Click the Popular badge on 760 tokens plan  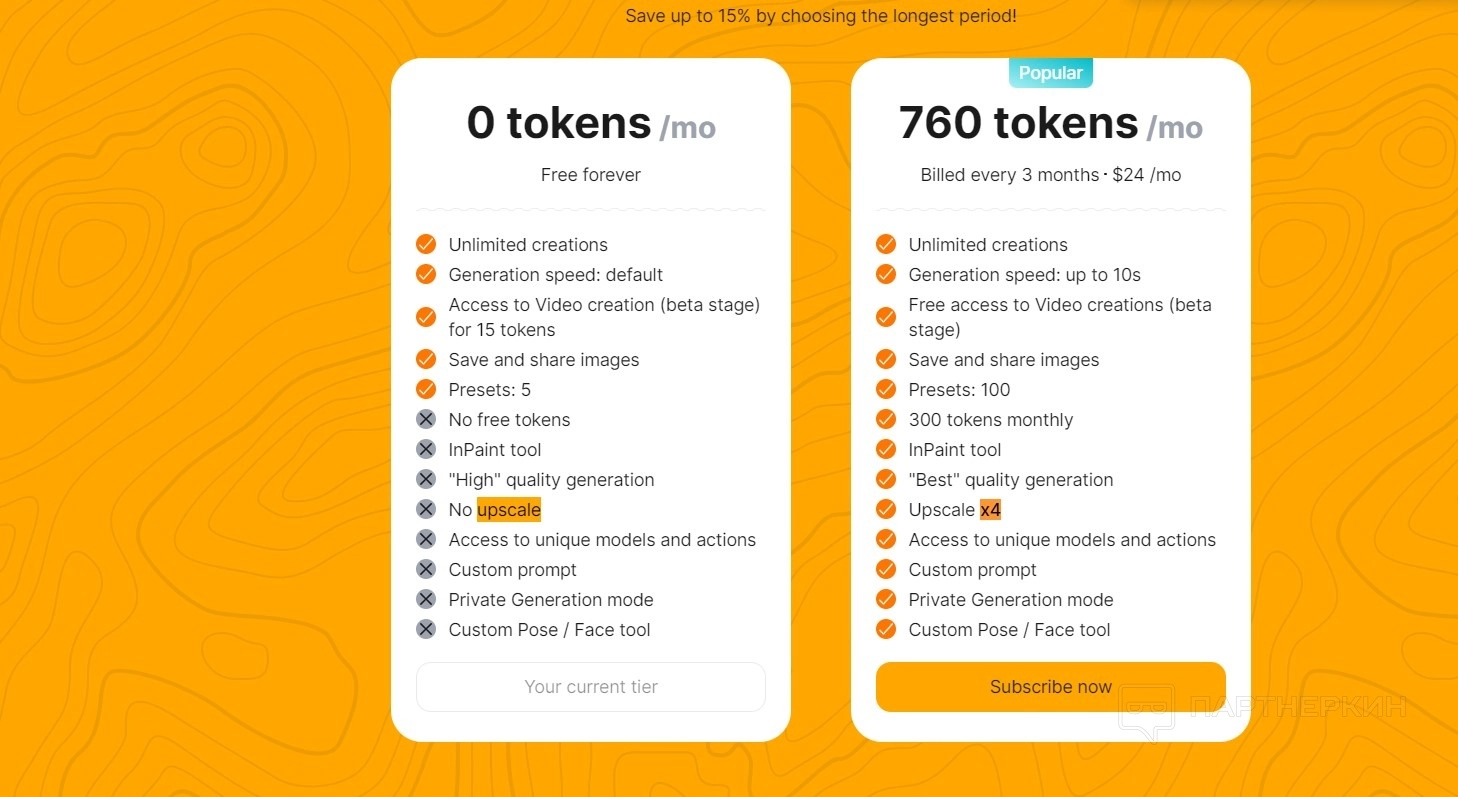tap(1050, 73)
